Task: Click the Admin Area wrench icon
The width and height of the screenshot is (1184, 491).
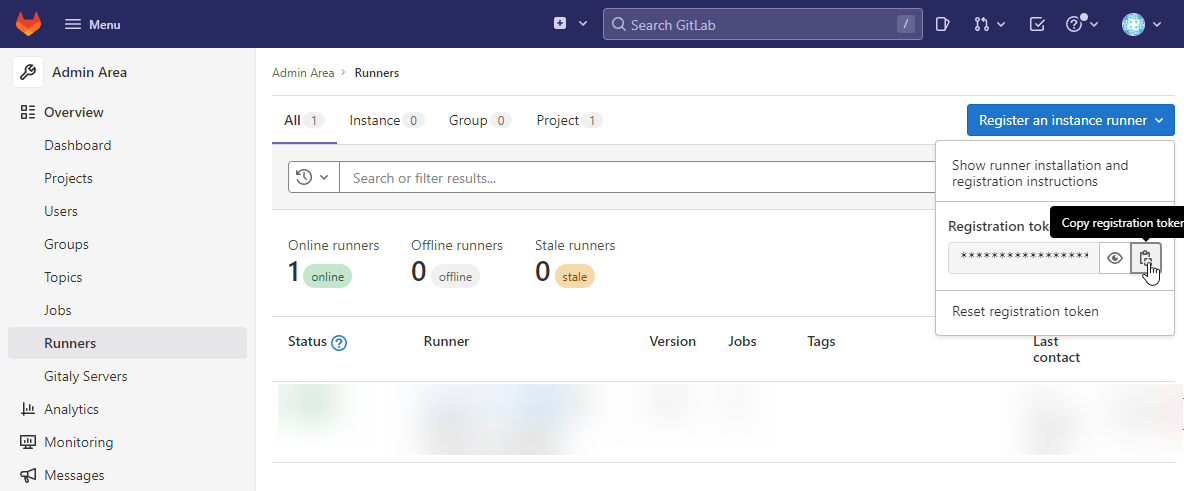Action: pos(27,73)
